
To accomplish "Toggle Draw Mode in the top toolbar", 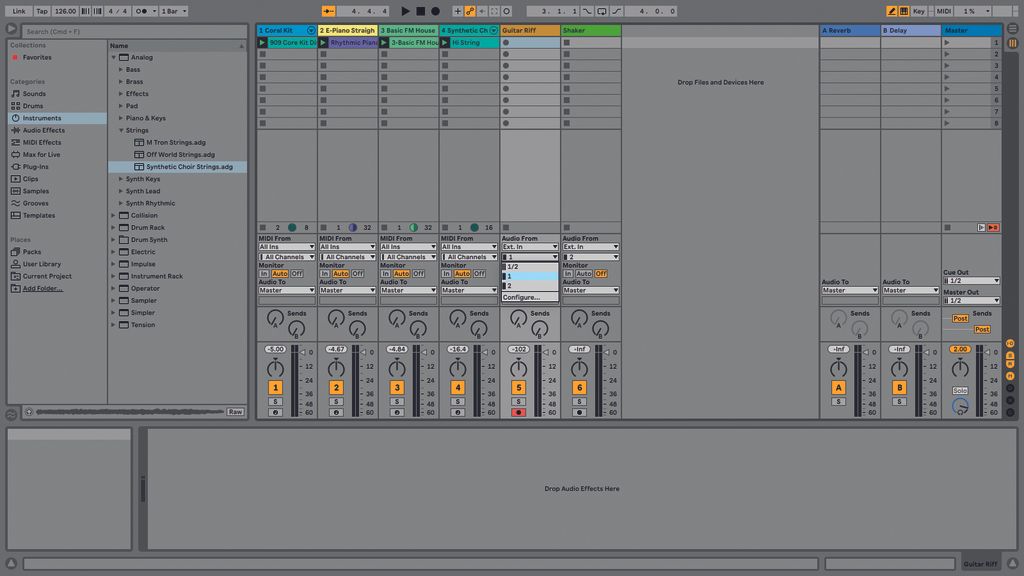I will [891, 10].
